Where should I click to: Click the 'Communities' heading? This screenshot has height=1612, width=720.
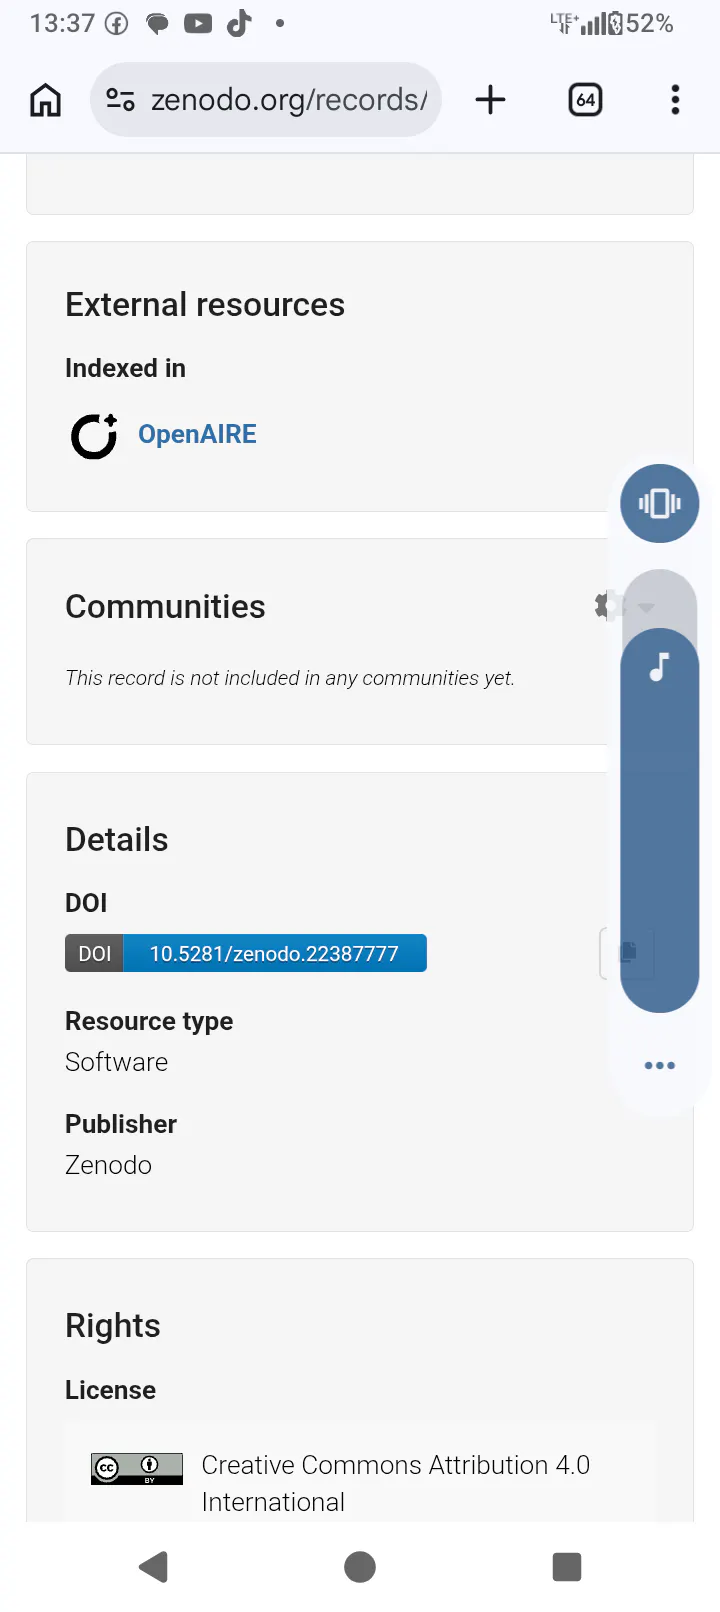point(165,606)
